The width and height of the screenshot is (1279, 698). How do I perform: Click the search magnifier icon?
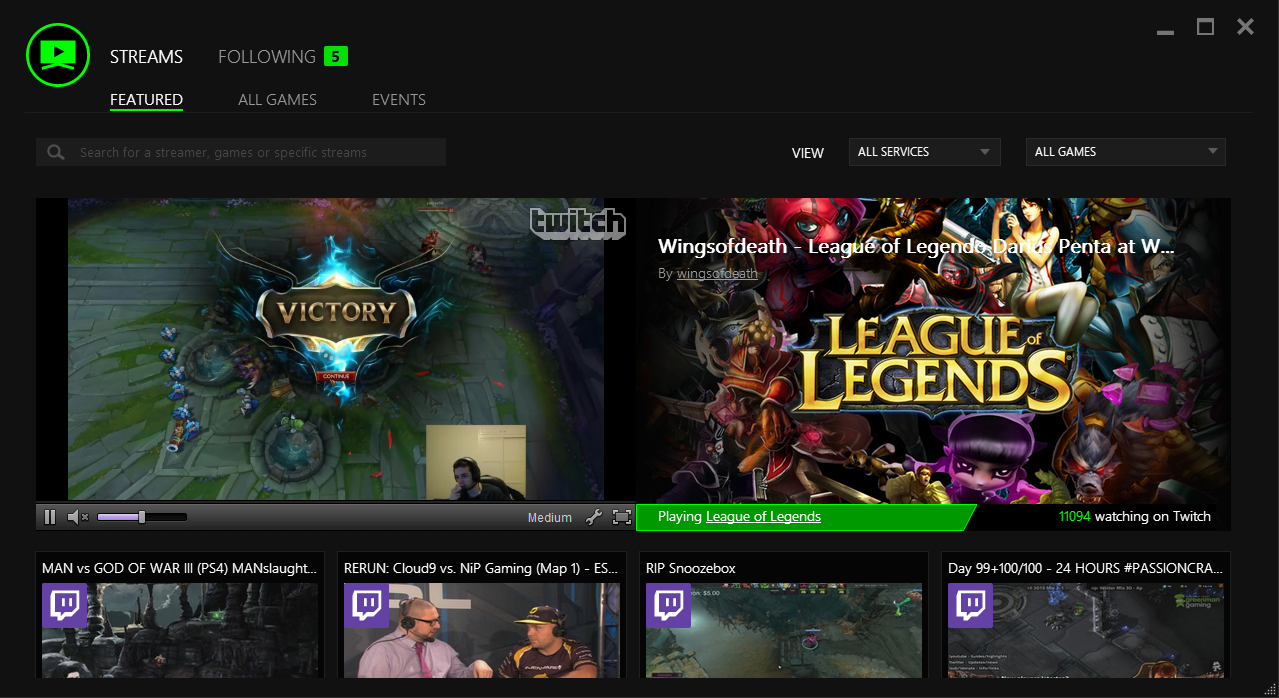pyautogui.click(x=55, y=151)
